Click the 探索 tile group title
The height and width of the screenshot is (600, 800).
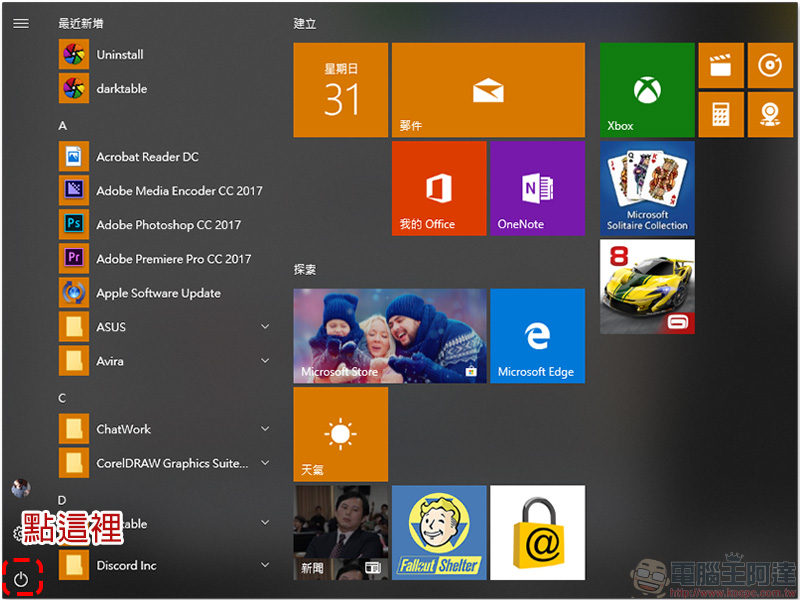pos(305,269)
